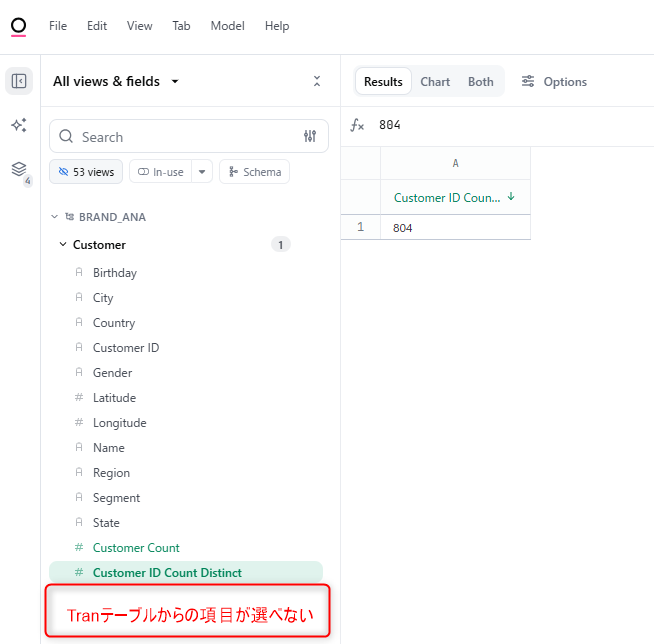Click the count badge 1 next to Customer
The image size is (654, 644).
pos(281,244)
